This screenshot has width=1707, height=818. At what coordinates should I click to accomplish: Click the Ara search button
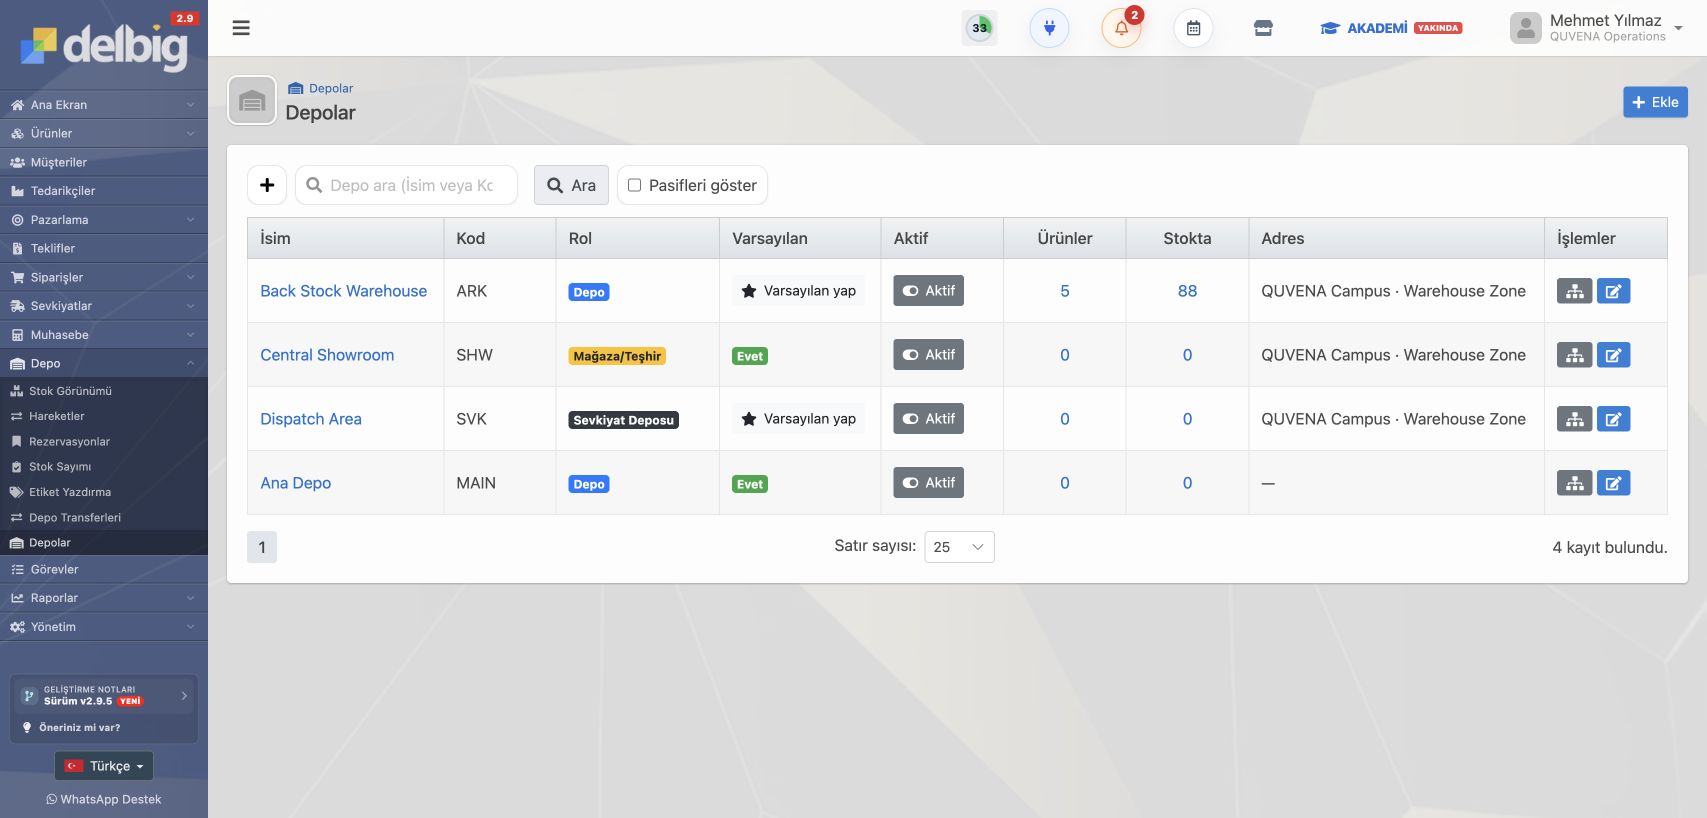coord(571,185)
